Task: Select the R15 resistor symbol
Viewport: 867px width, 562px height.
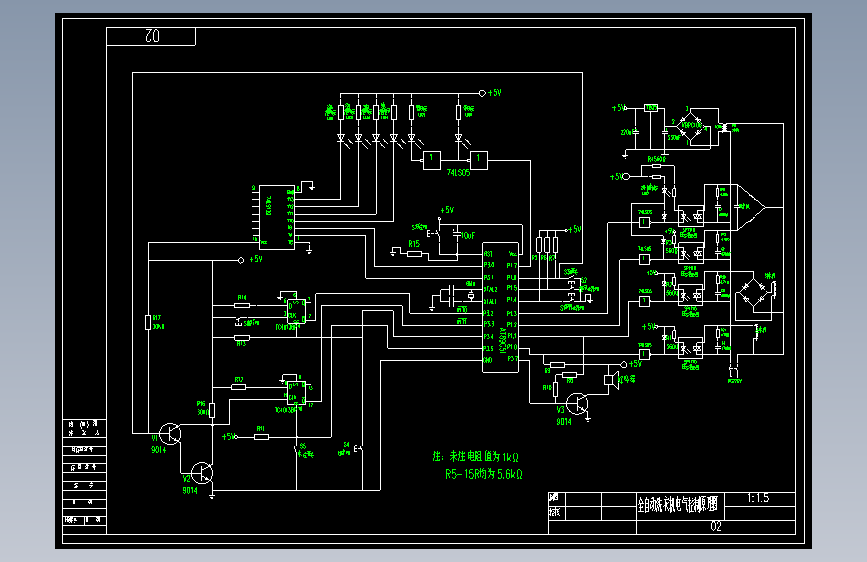Action: (415, 254)
